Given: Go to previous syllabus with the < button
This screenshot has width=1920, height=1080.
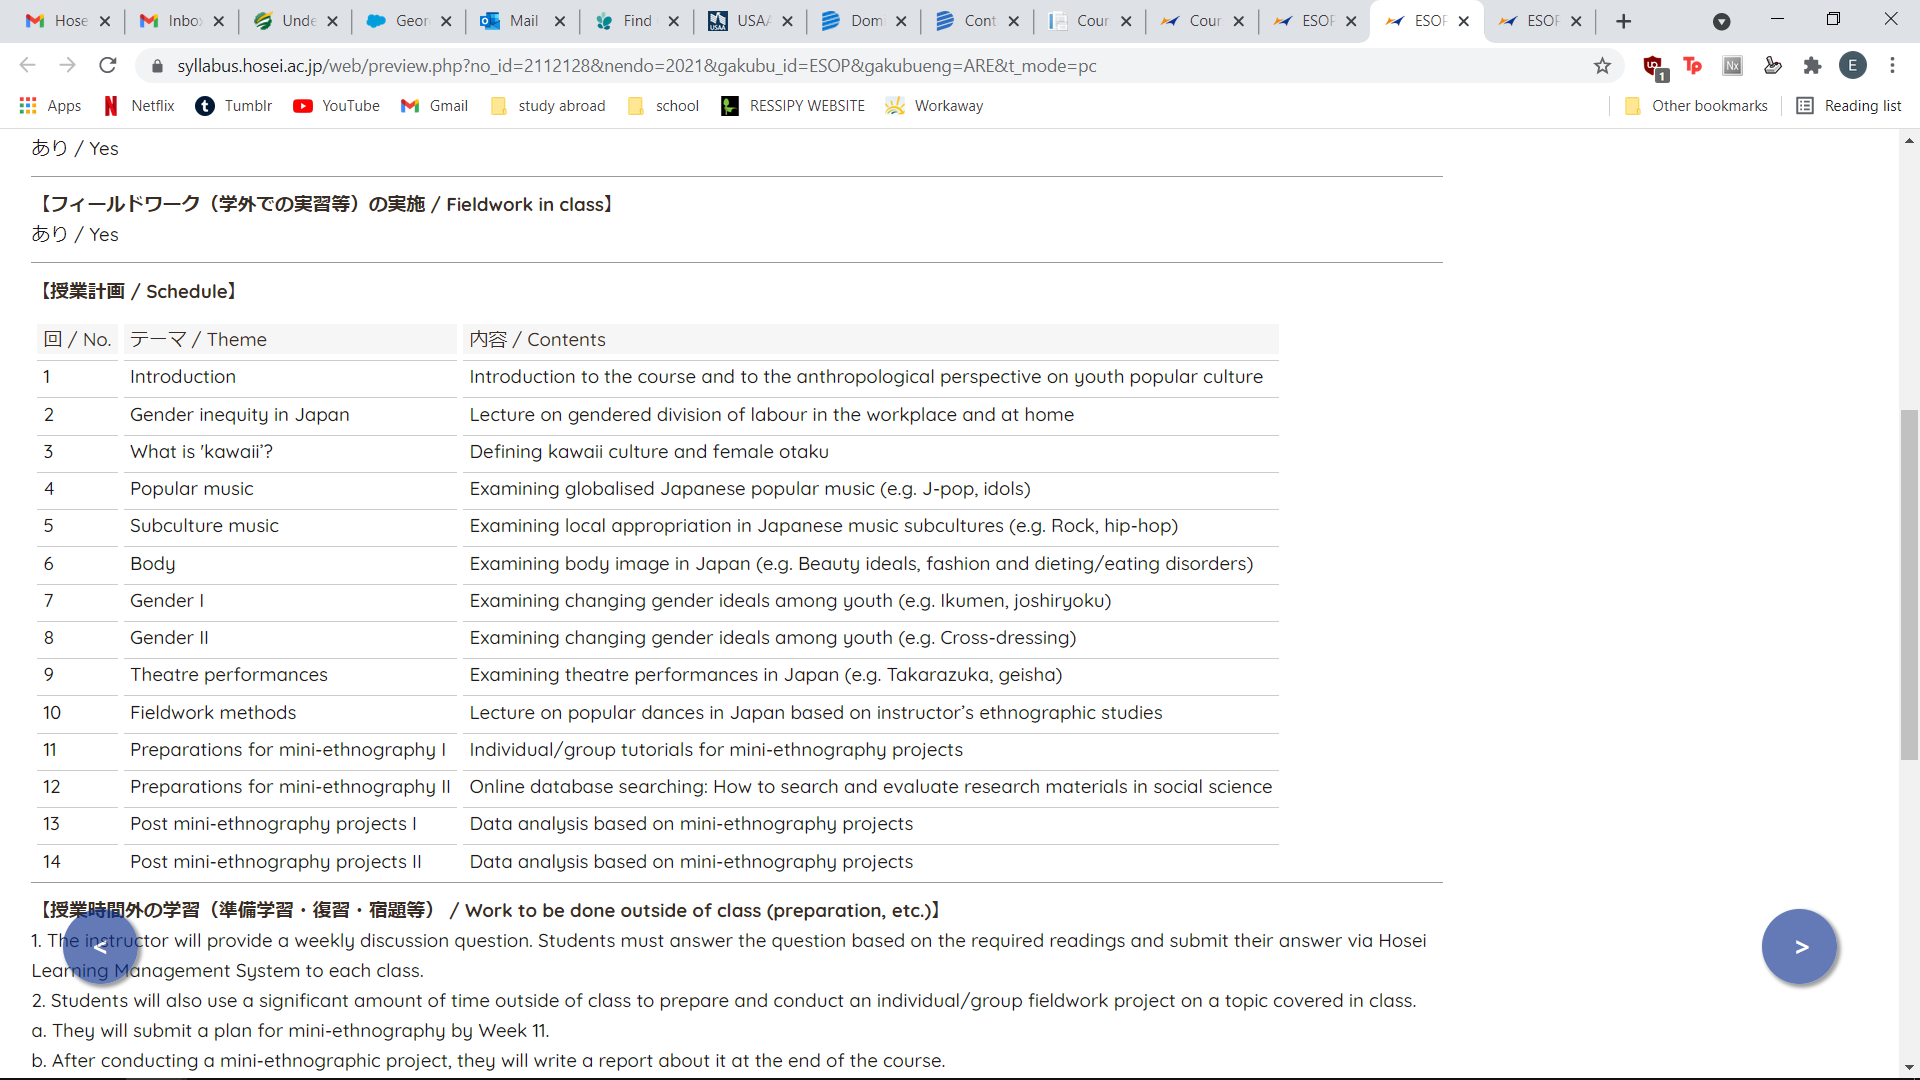Looking at the screenshot, I should pos(100,947).
